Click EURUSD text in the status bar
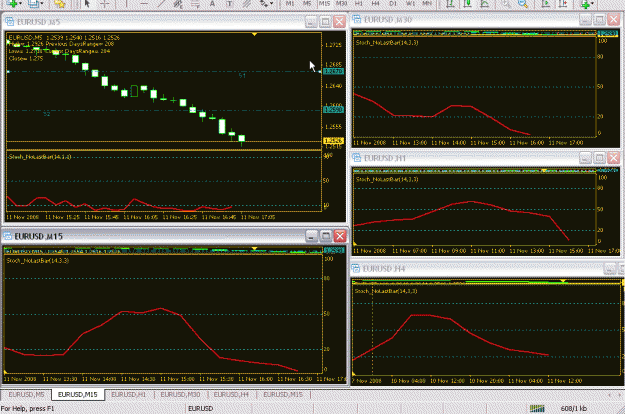Image resolution: width=625 pixels, height=414 pixels. click(x=200, y=408)
